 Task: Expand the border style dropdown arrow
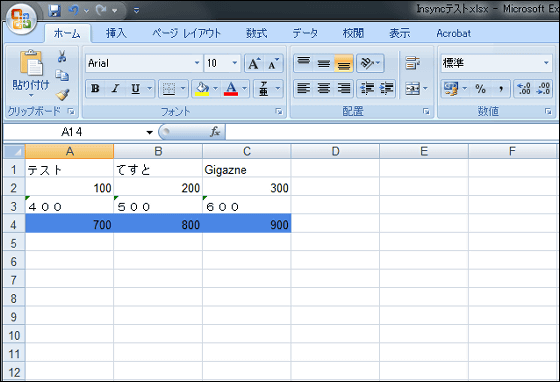click(183, 89)
